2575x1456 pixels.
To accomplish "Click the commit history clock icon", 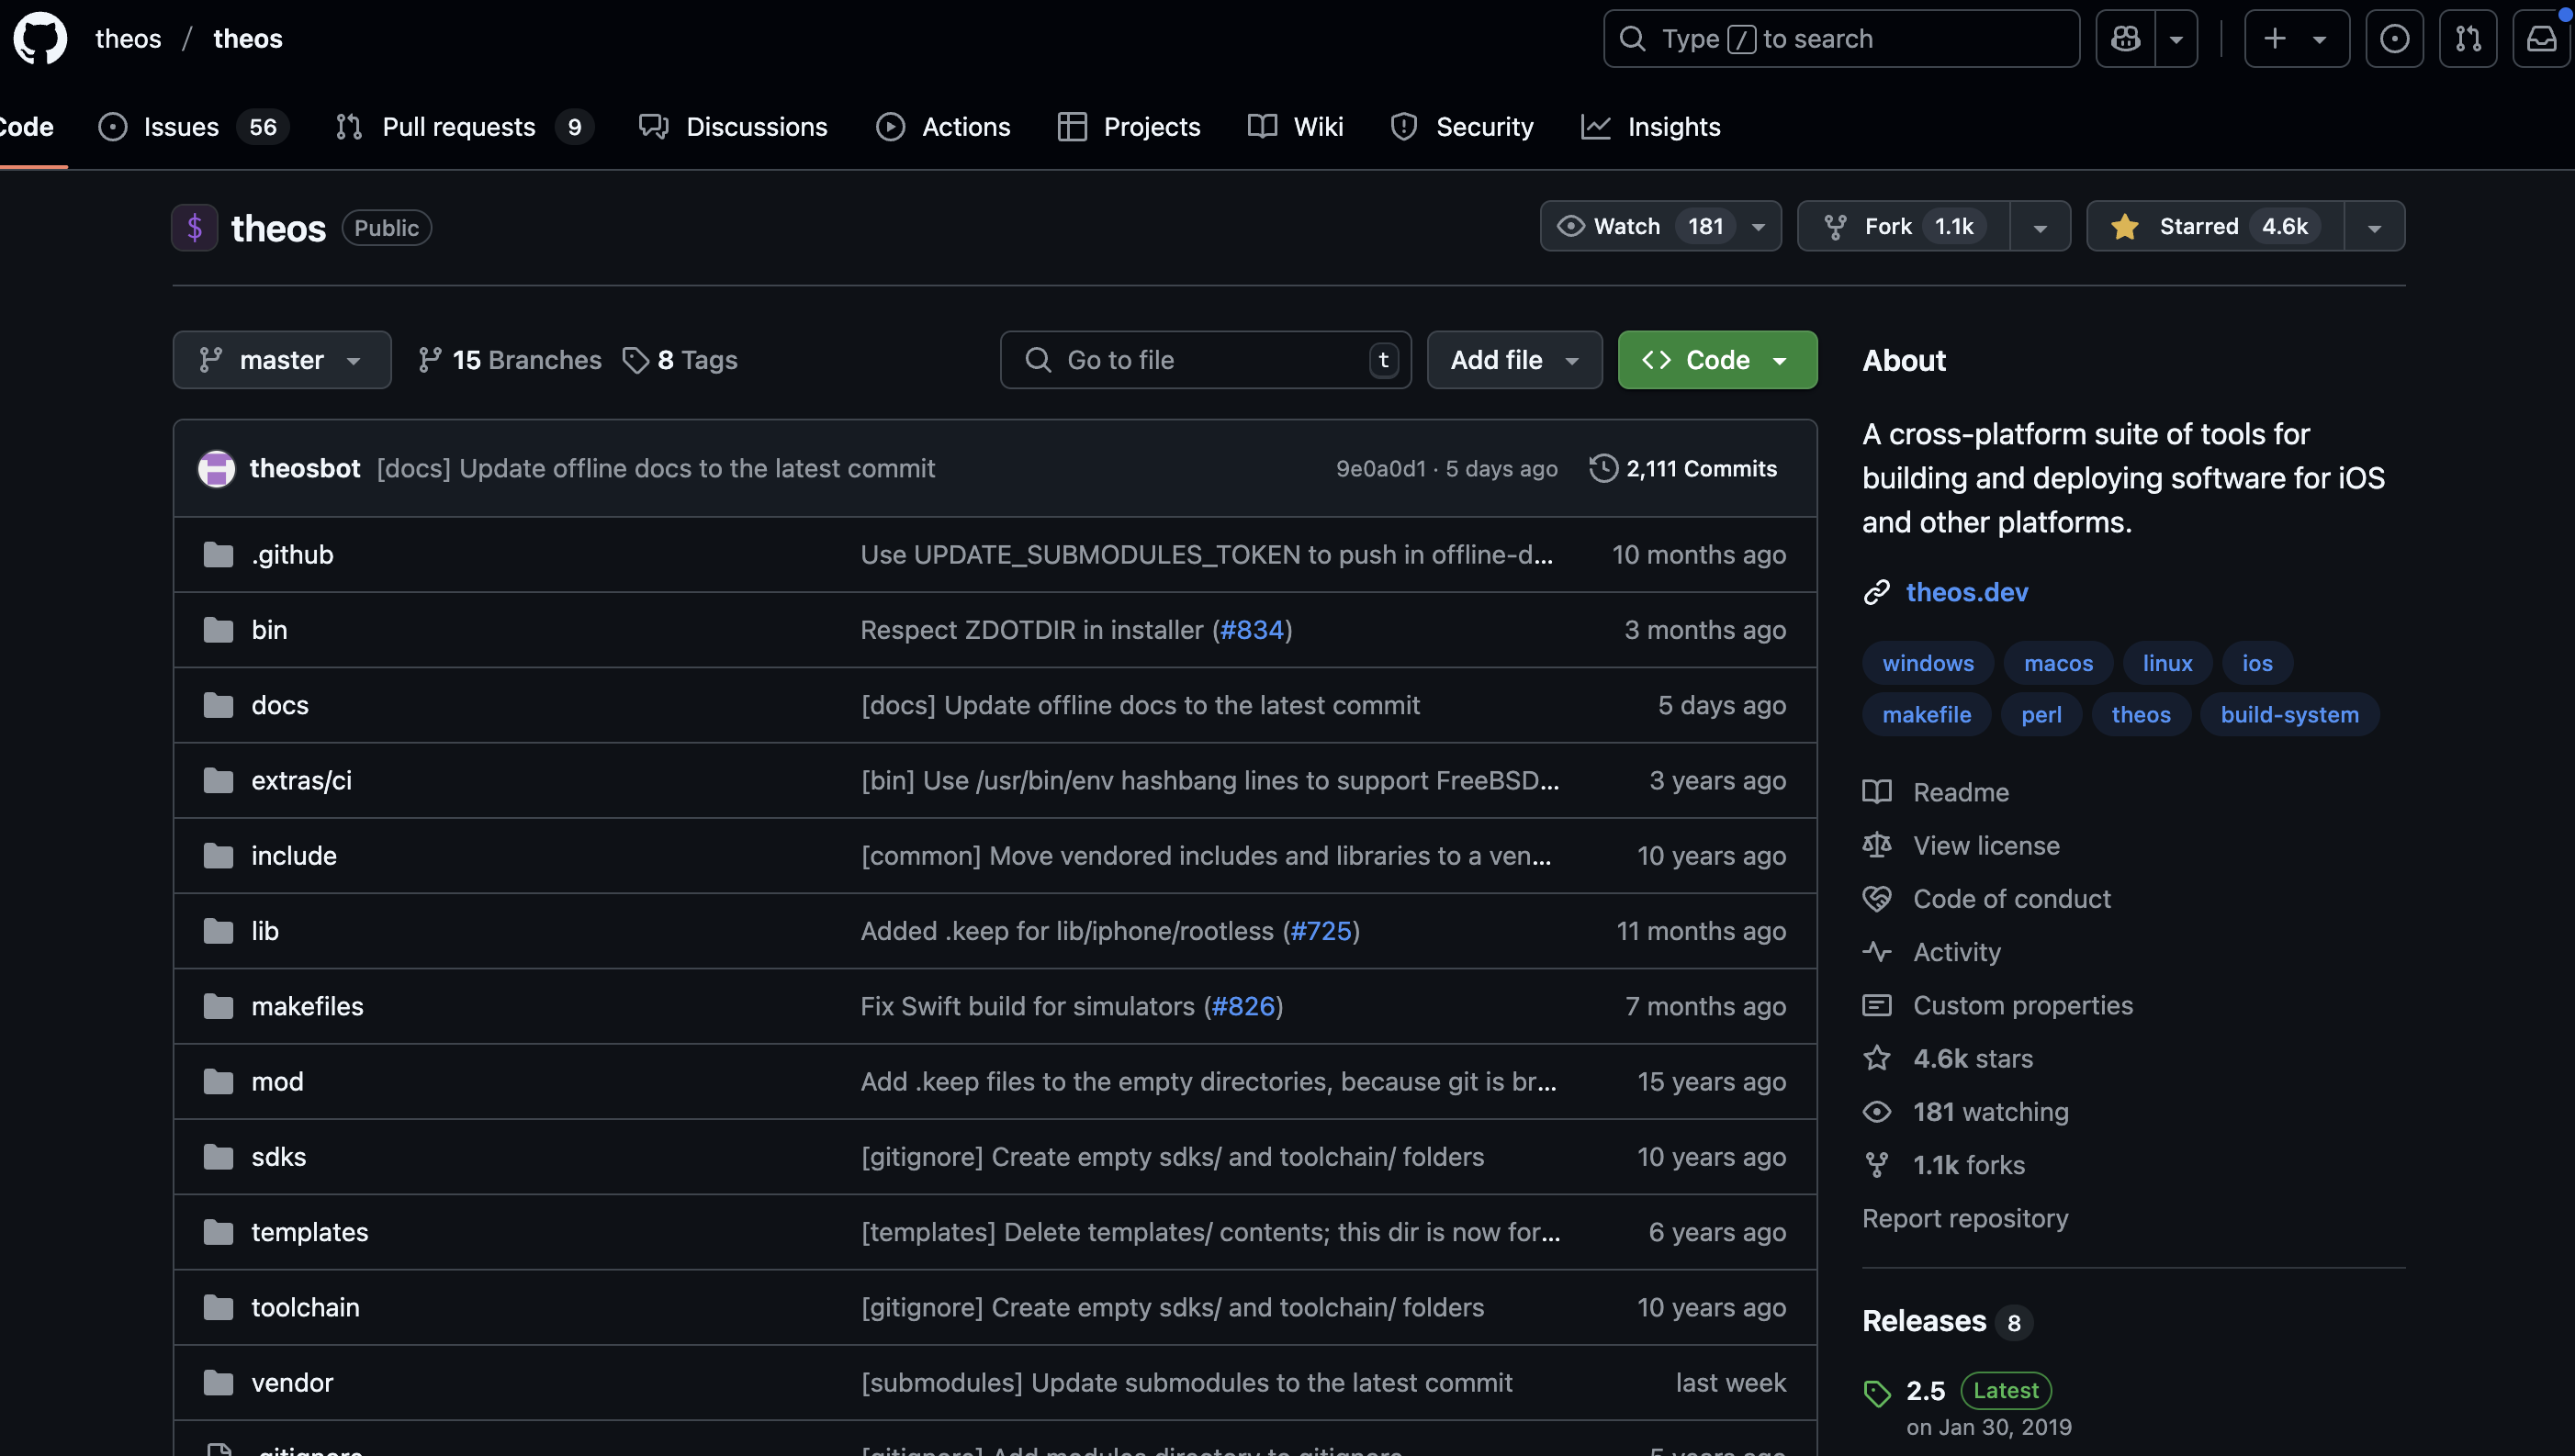I will point(1603,468).
